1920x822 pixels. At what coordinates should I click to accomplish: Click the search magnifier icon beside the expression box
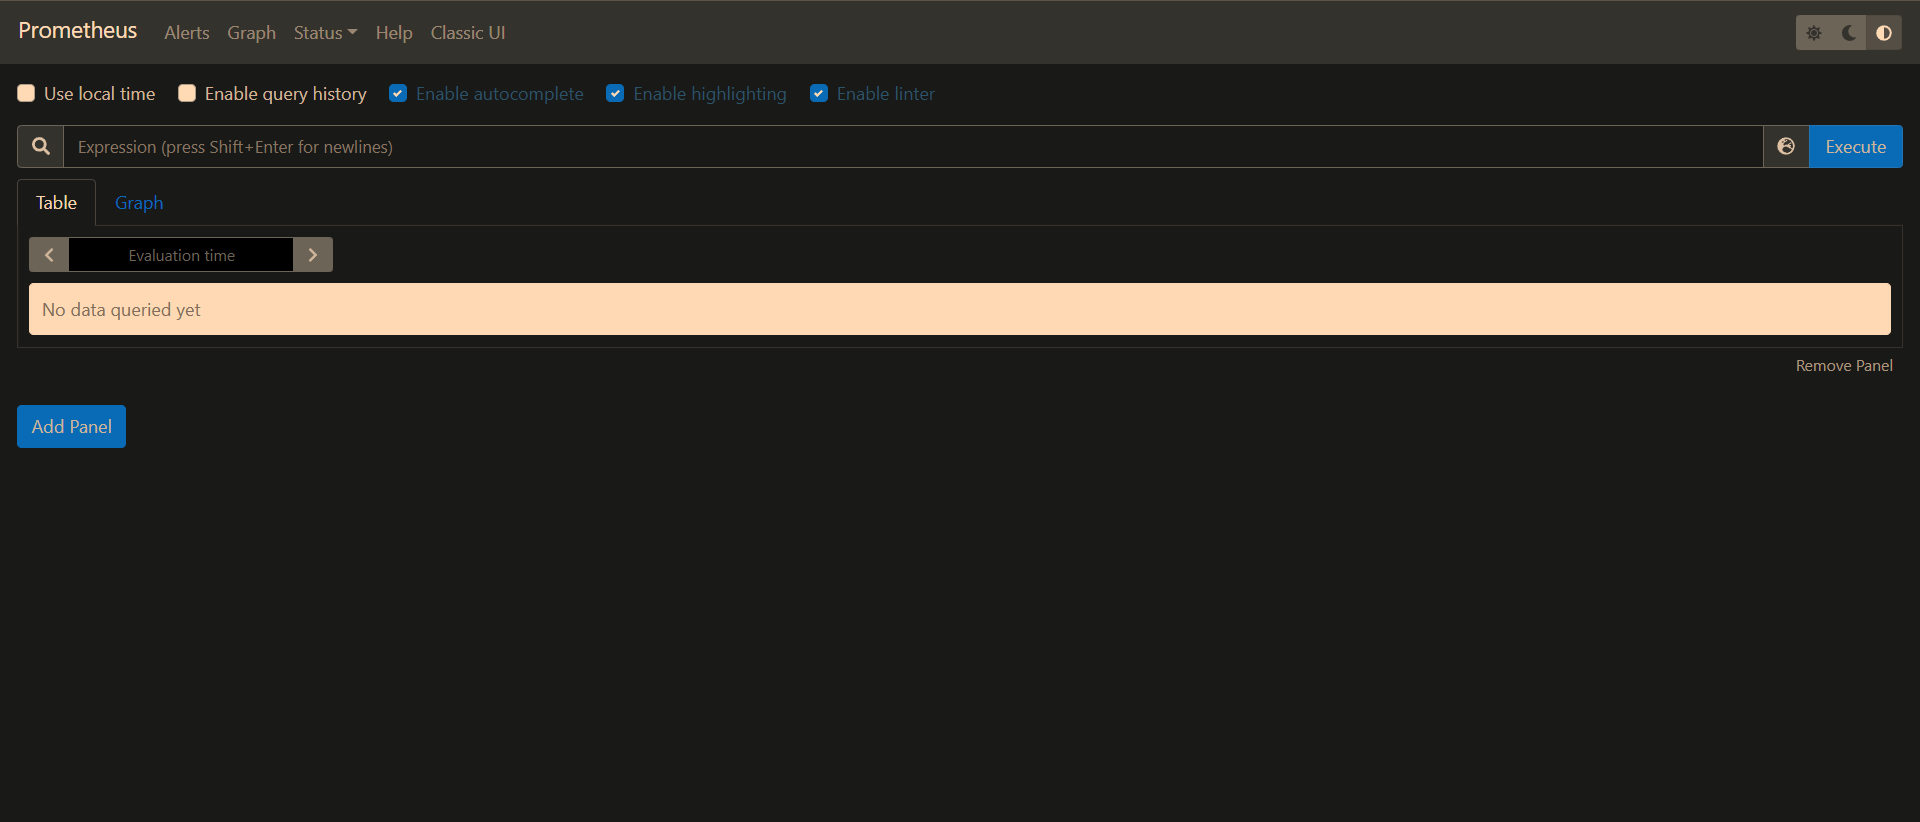click(41, 146)
